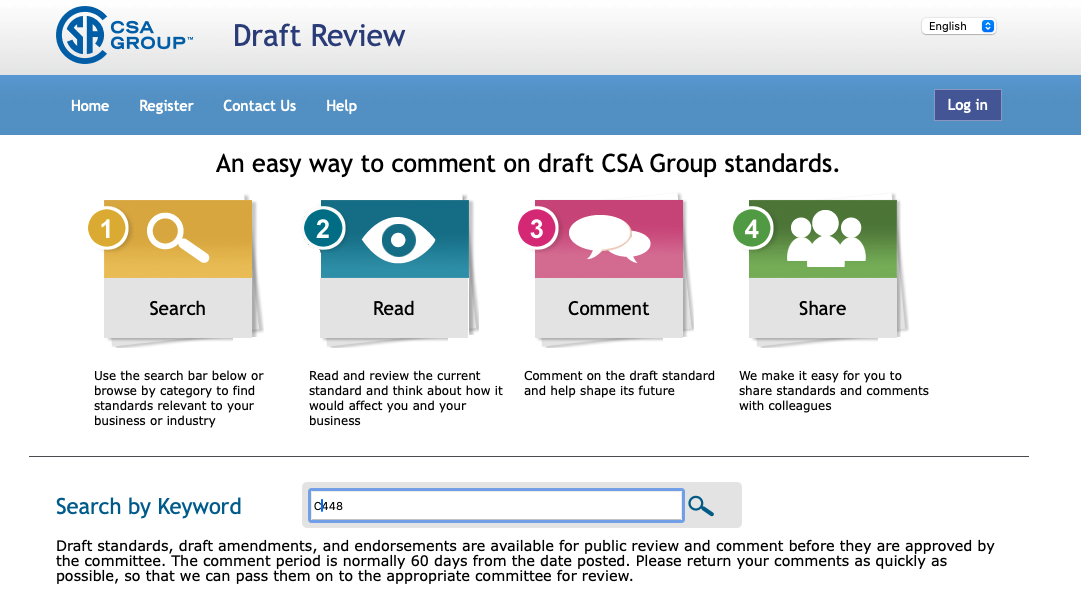Click the Draft Review page title
This screenshot has width=1081, height=613.
[319, 36]
